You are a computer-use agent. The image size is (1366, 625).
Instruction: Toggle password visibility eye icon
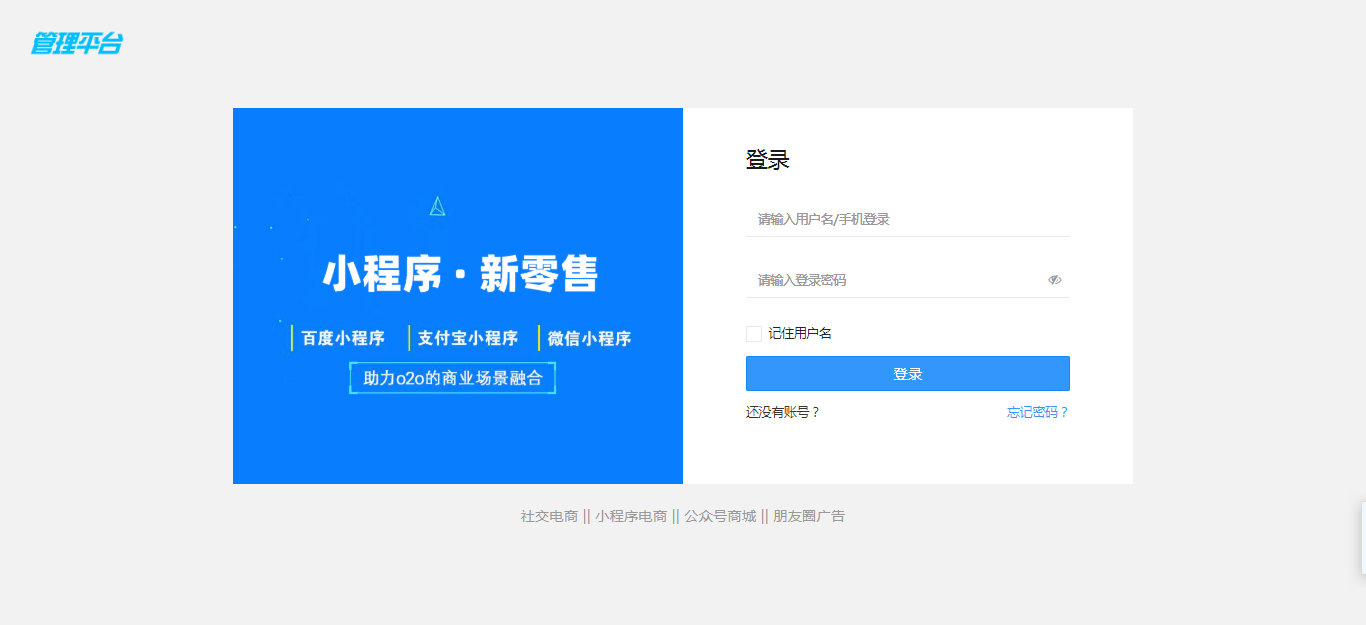point(1054,280)
